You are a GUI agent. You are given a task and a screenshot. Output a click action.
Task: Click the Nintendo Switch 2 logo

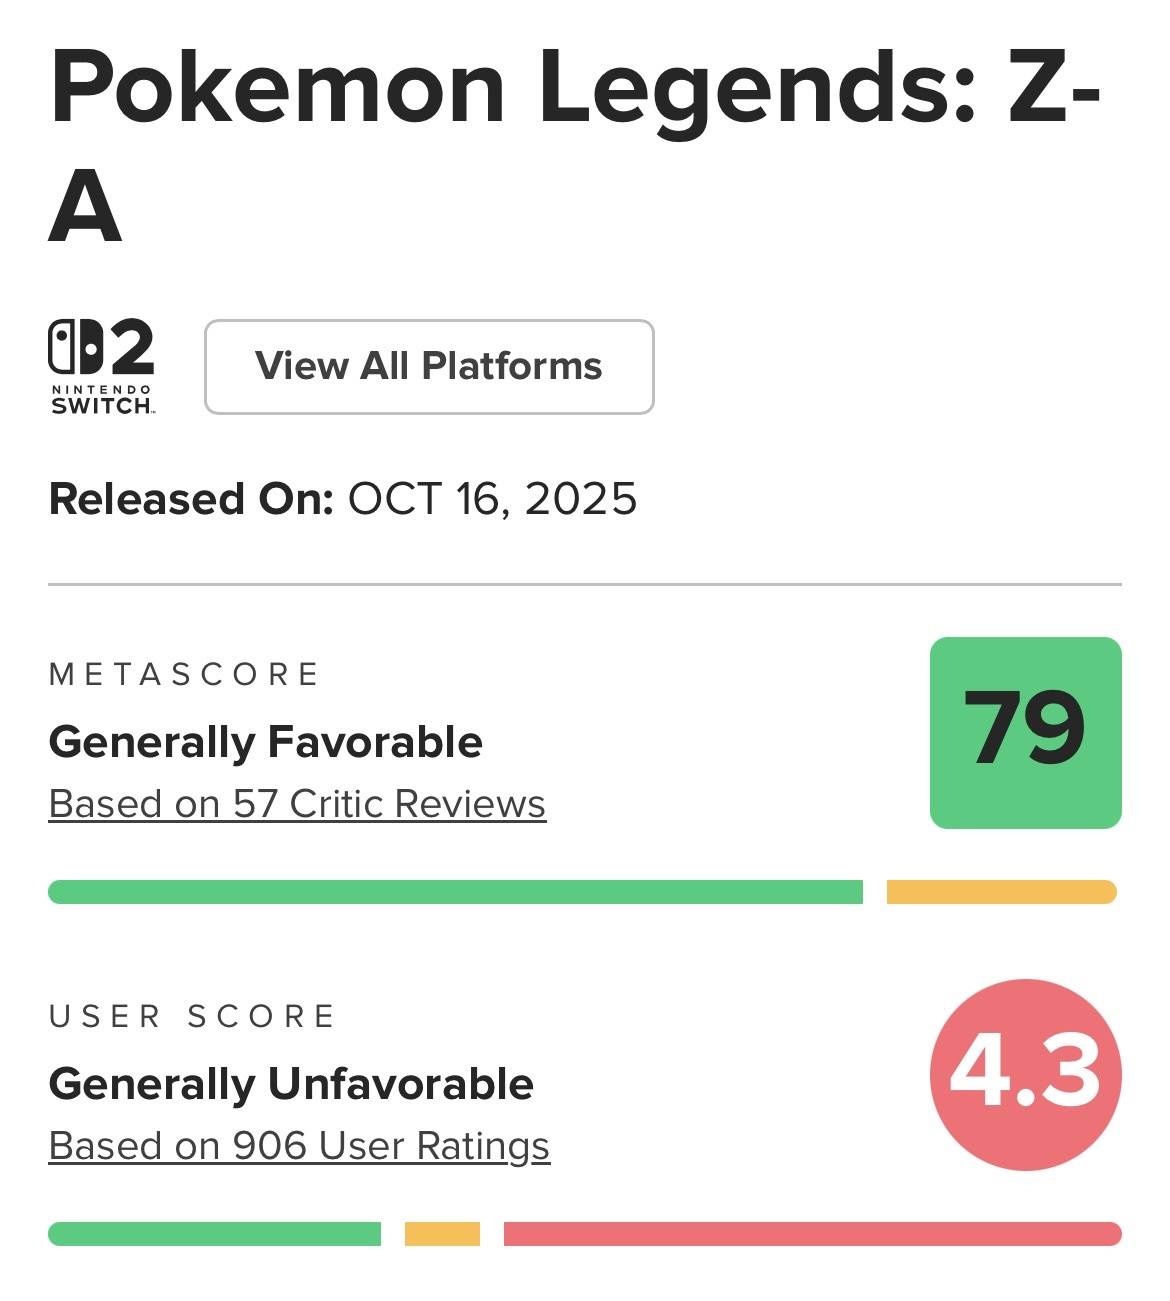click(102, 366)
